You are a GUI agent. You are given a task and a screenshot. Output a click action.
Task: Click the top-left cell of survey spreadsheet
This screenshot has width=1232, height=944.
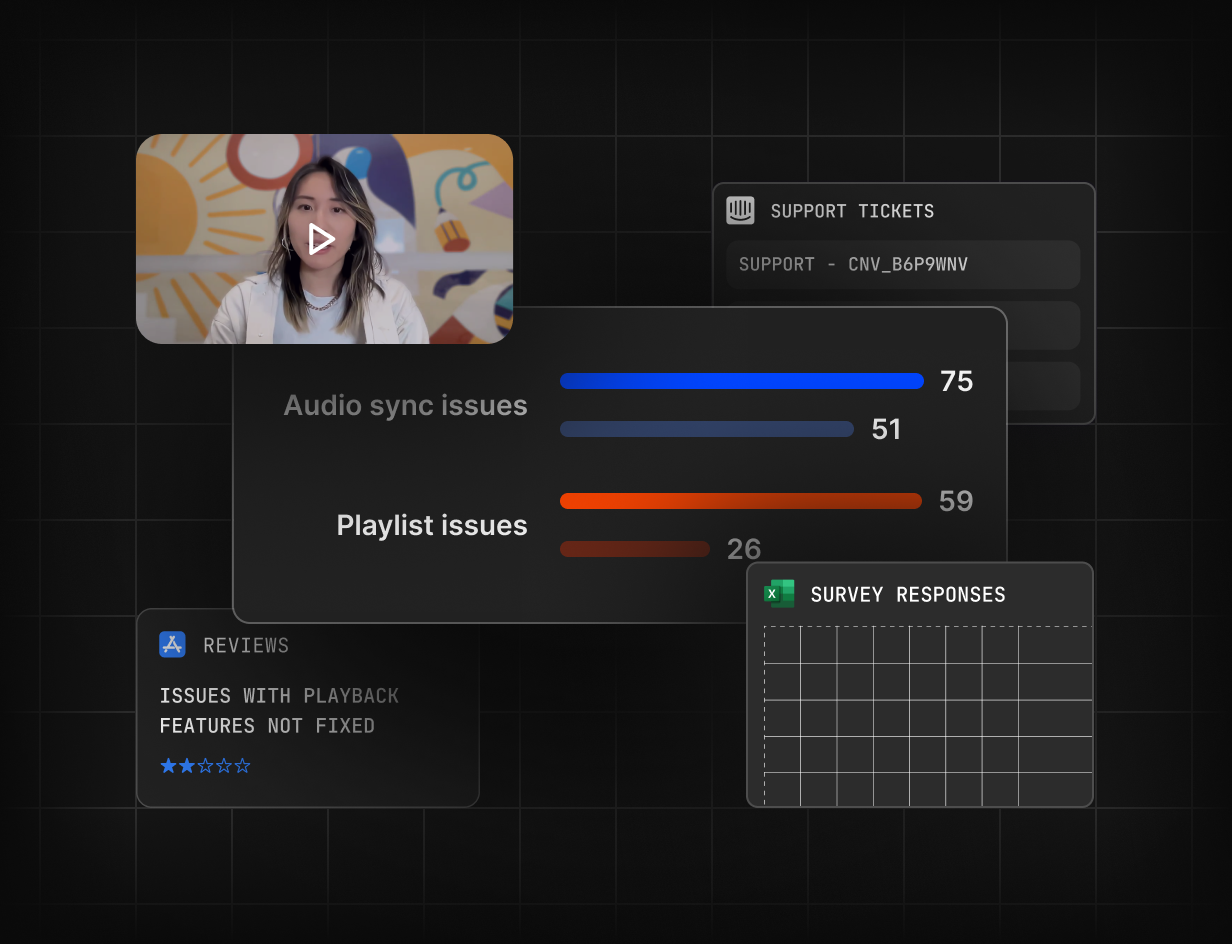[x=782, y=645]
